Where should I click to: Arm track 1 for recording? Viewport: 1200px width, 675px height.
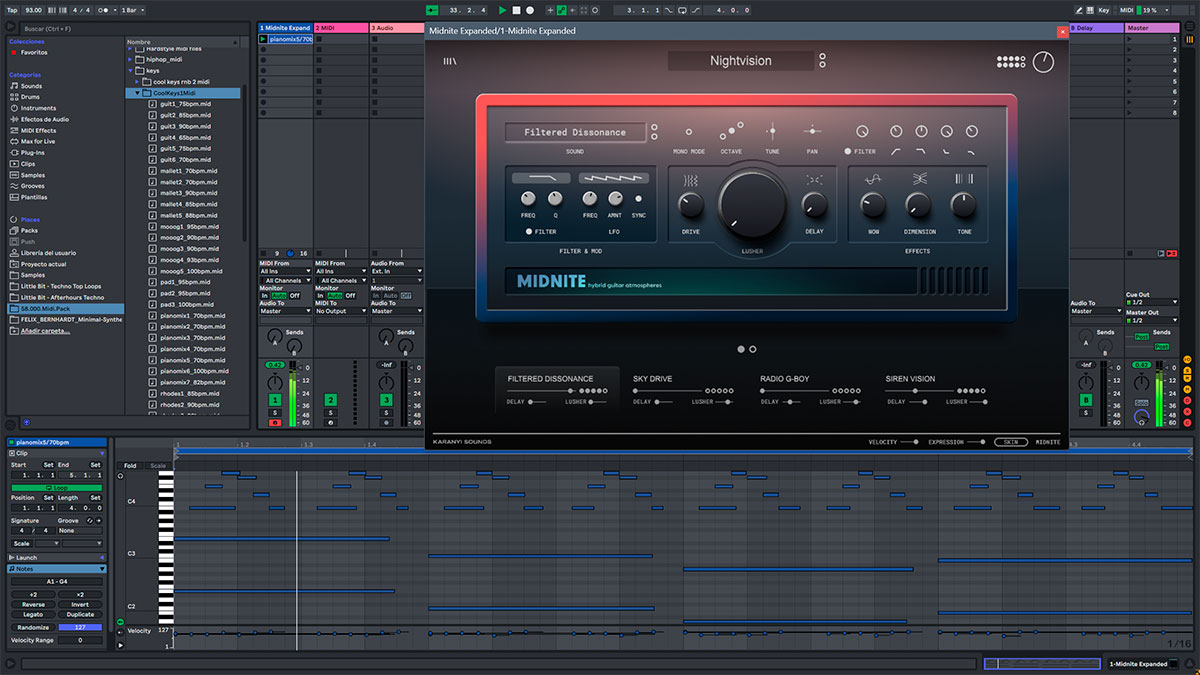click(x=274, y=423)
